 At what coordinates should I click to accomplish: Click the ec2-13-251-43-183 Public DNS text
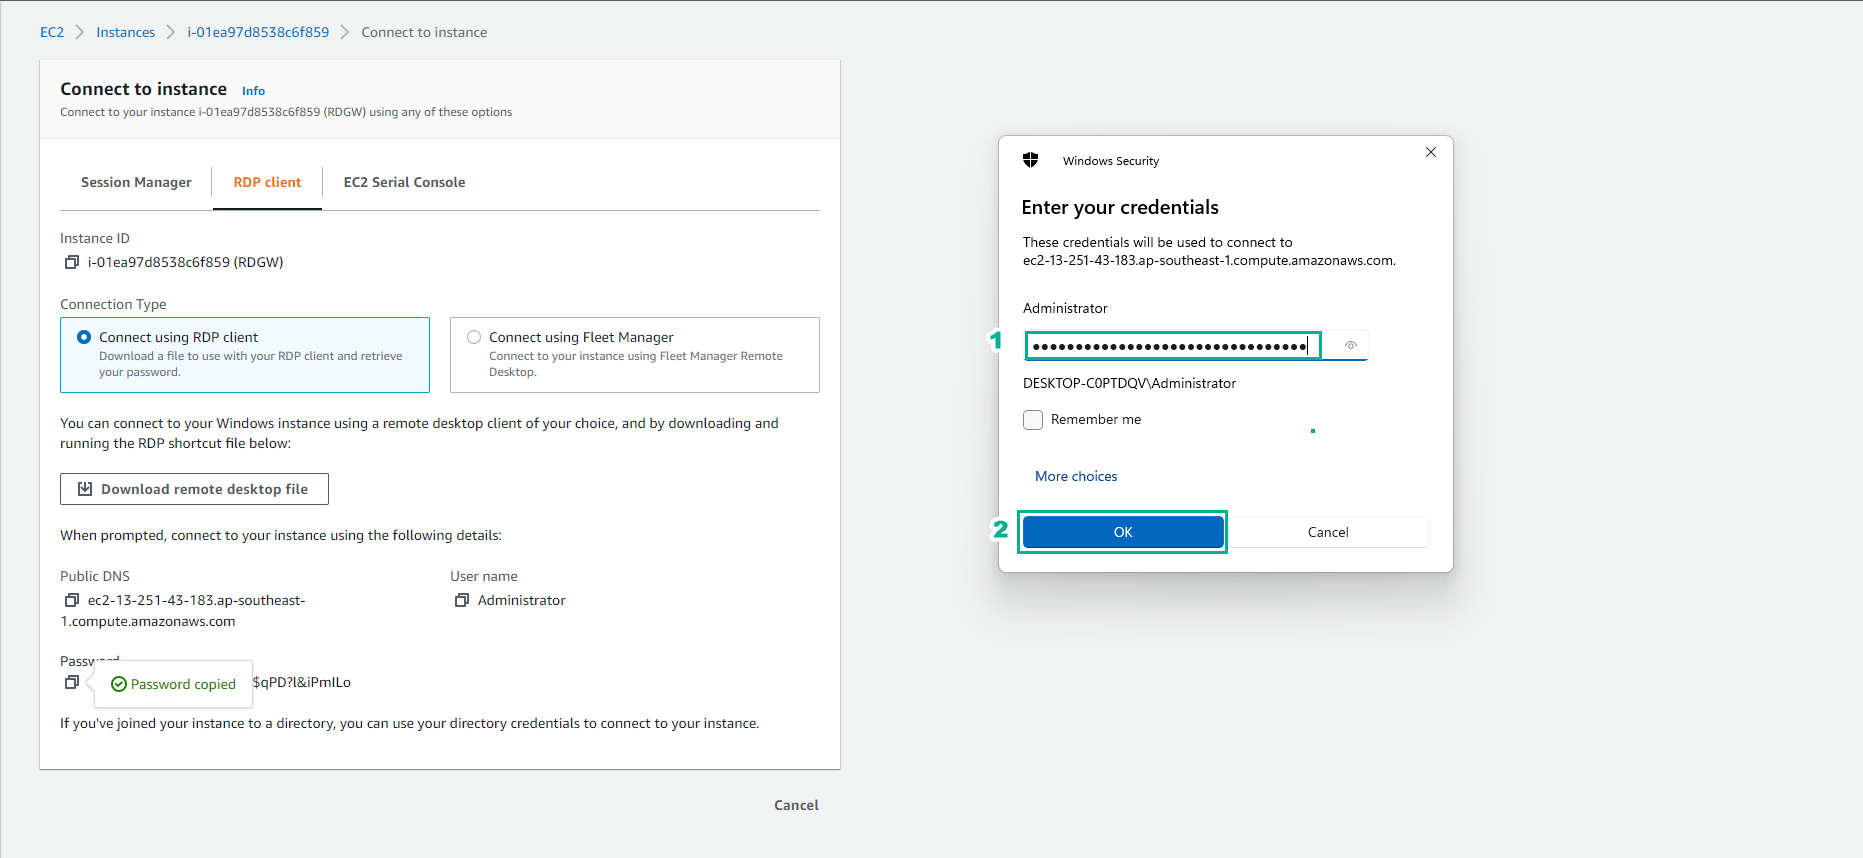pos(183,610)
